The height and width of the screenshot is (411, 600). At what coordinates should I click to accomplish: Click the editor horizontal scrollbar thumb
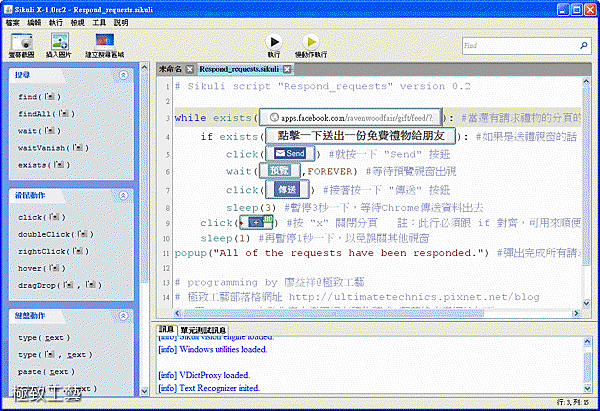334,313
